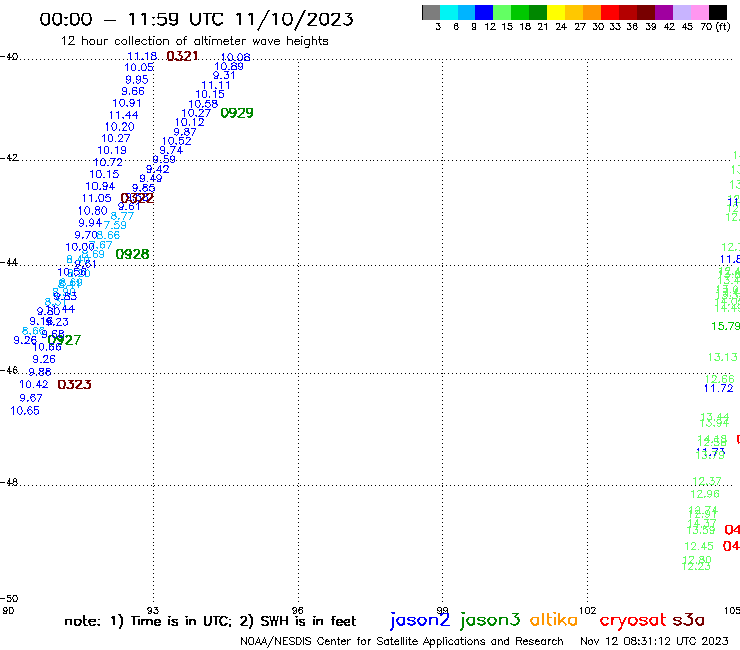Click the wave height value '10.52'
Image resolution: width=740 pixels, height=650 pixels.
pos(177,141)
